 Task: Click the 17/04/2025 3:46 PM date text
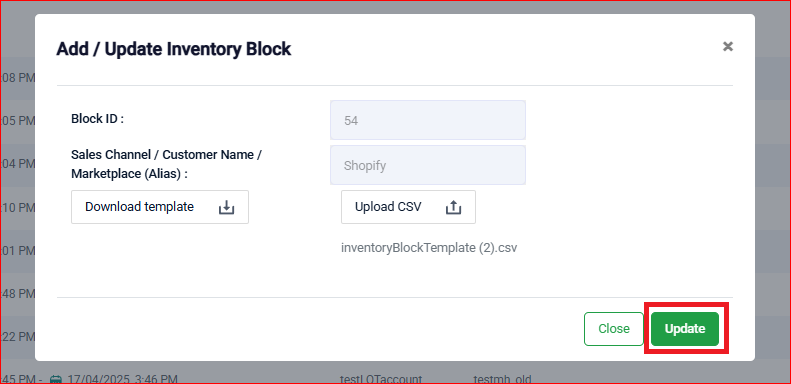pyautogui.click(x=122, y=379)
